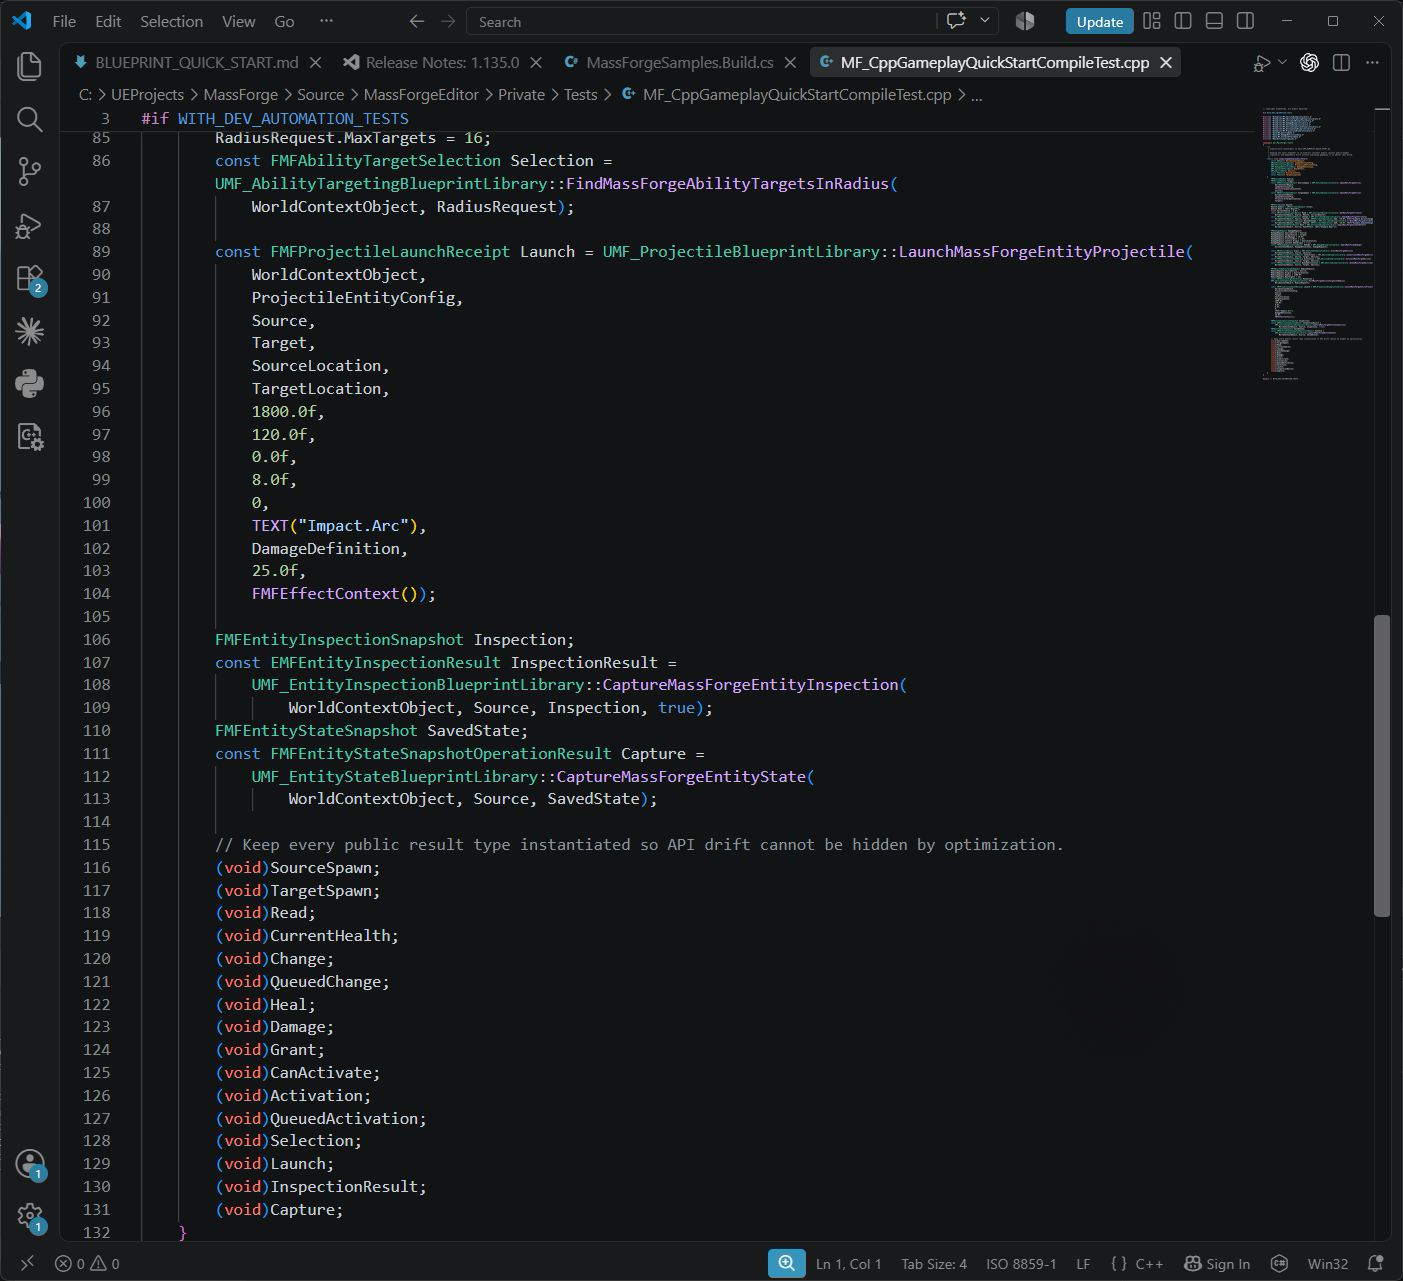
Task: Click the hexagon agent icon near Update
Action: (1025, 21)
